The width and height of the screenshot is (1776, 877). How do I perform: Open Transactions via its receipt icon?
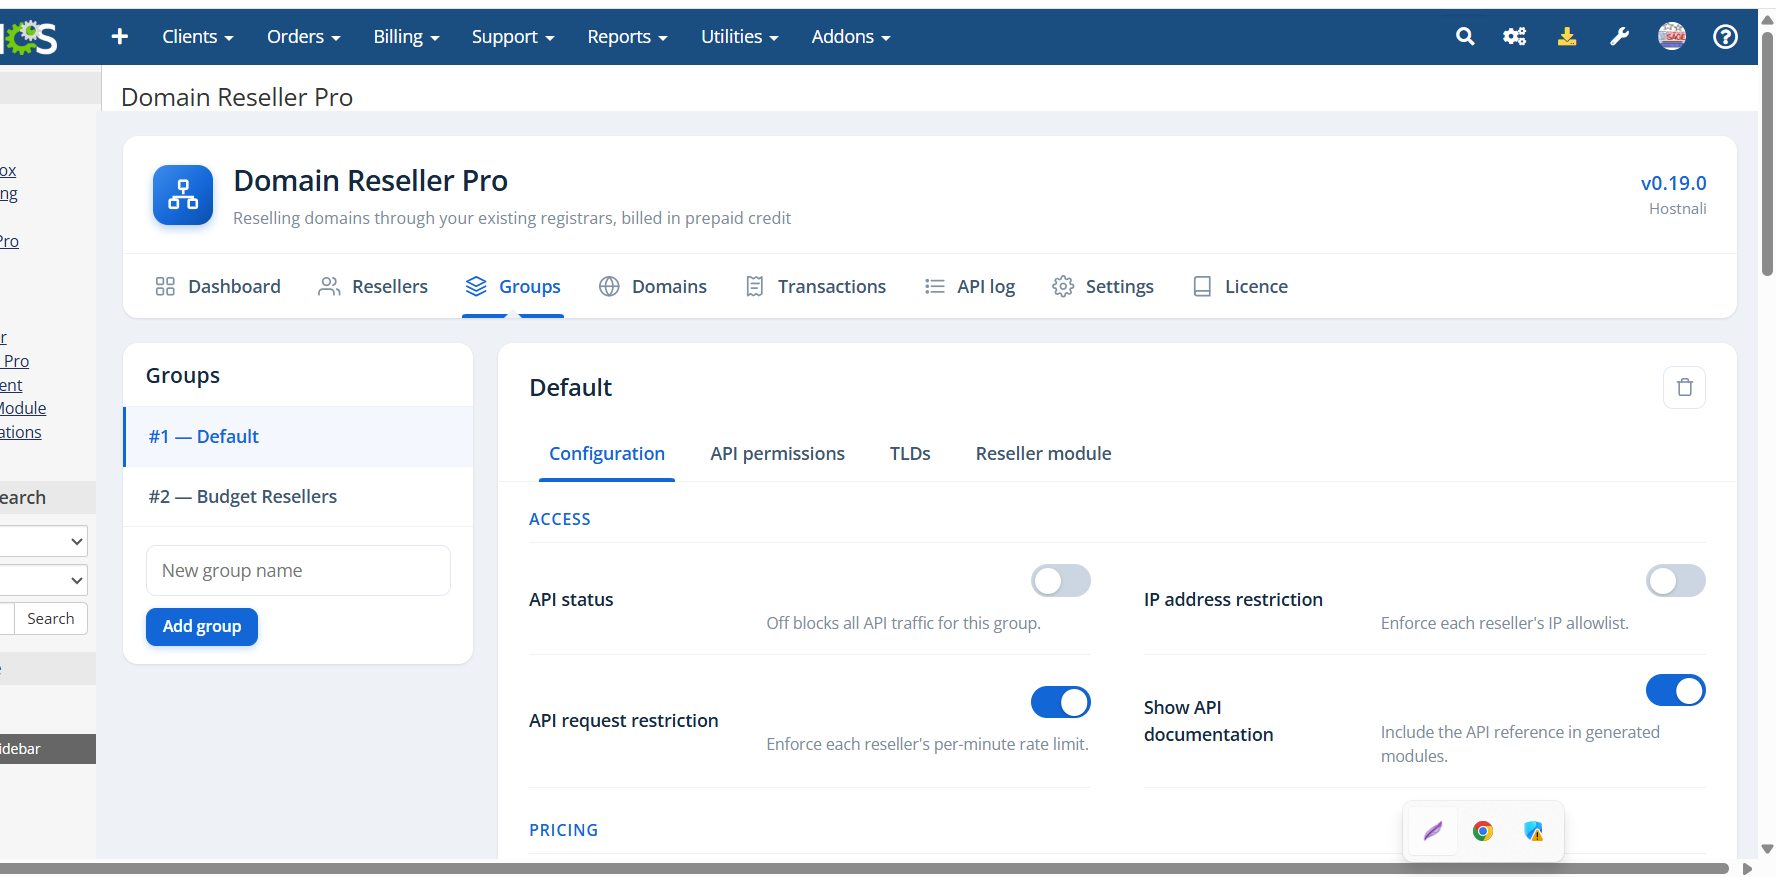click(x=755, y=287)
